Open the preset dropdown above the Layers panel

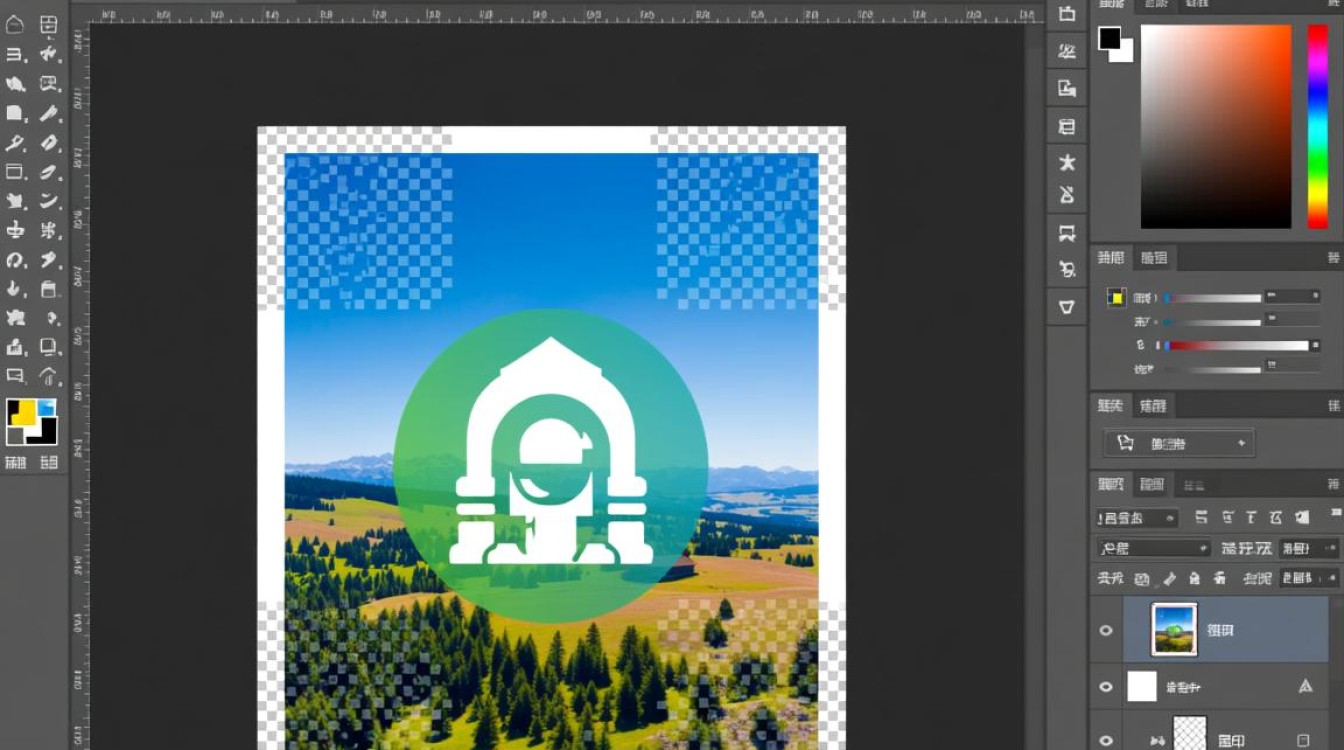1179,443
